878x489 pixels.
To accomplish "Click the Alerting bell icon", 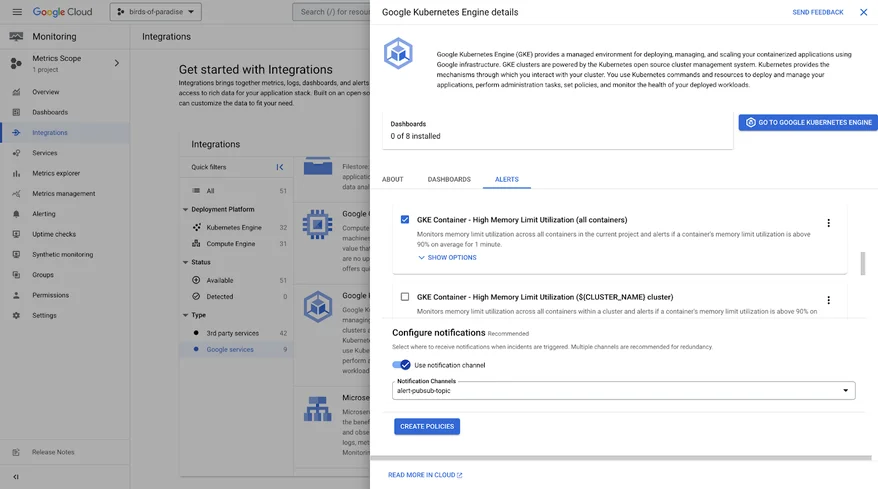I will [16, 214].
